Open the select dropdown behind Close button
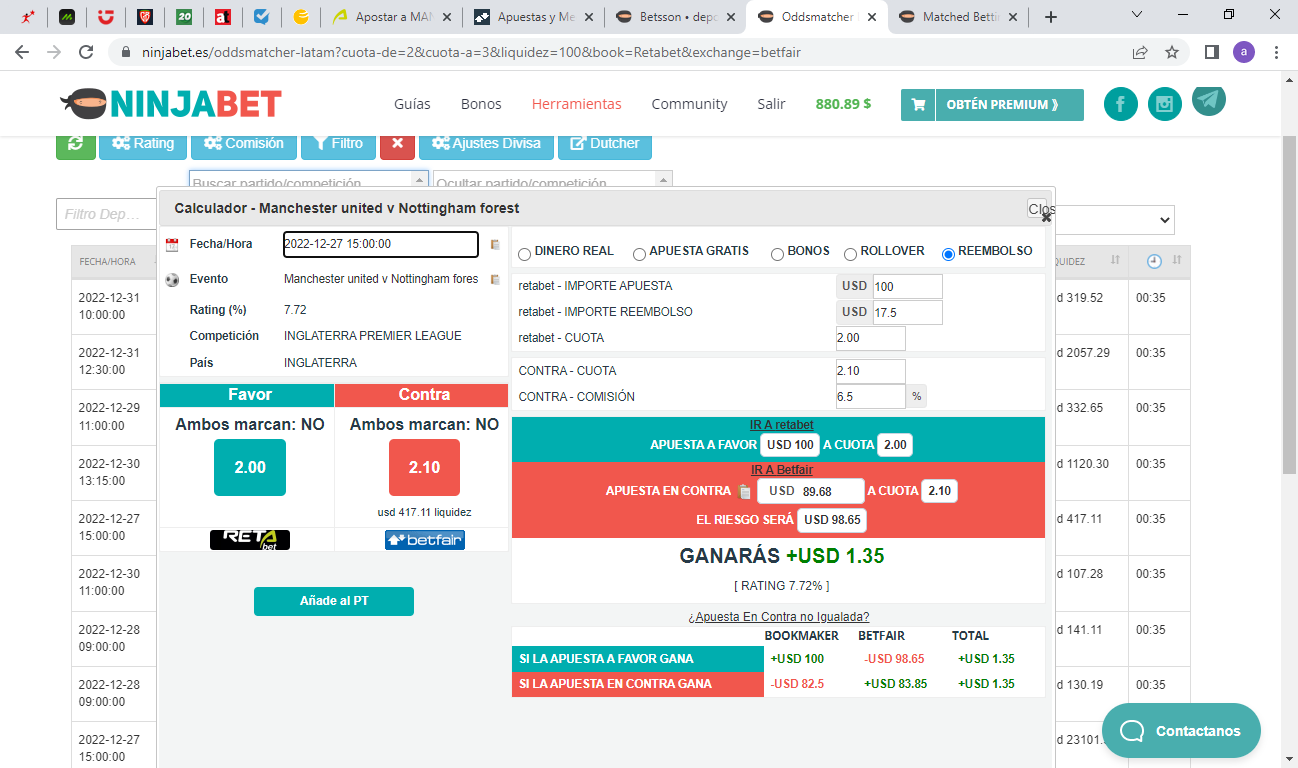The image size is (1298, 768). coord(1114,219)
